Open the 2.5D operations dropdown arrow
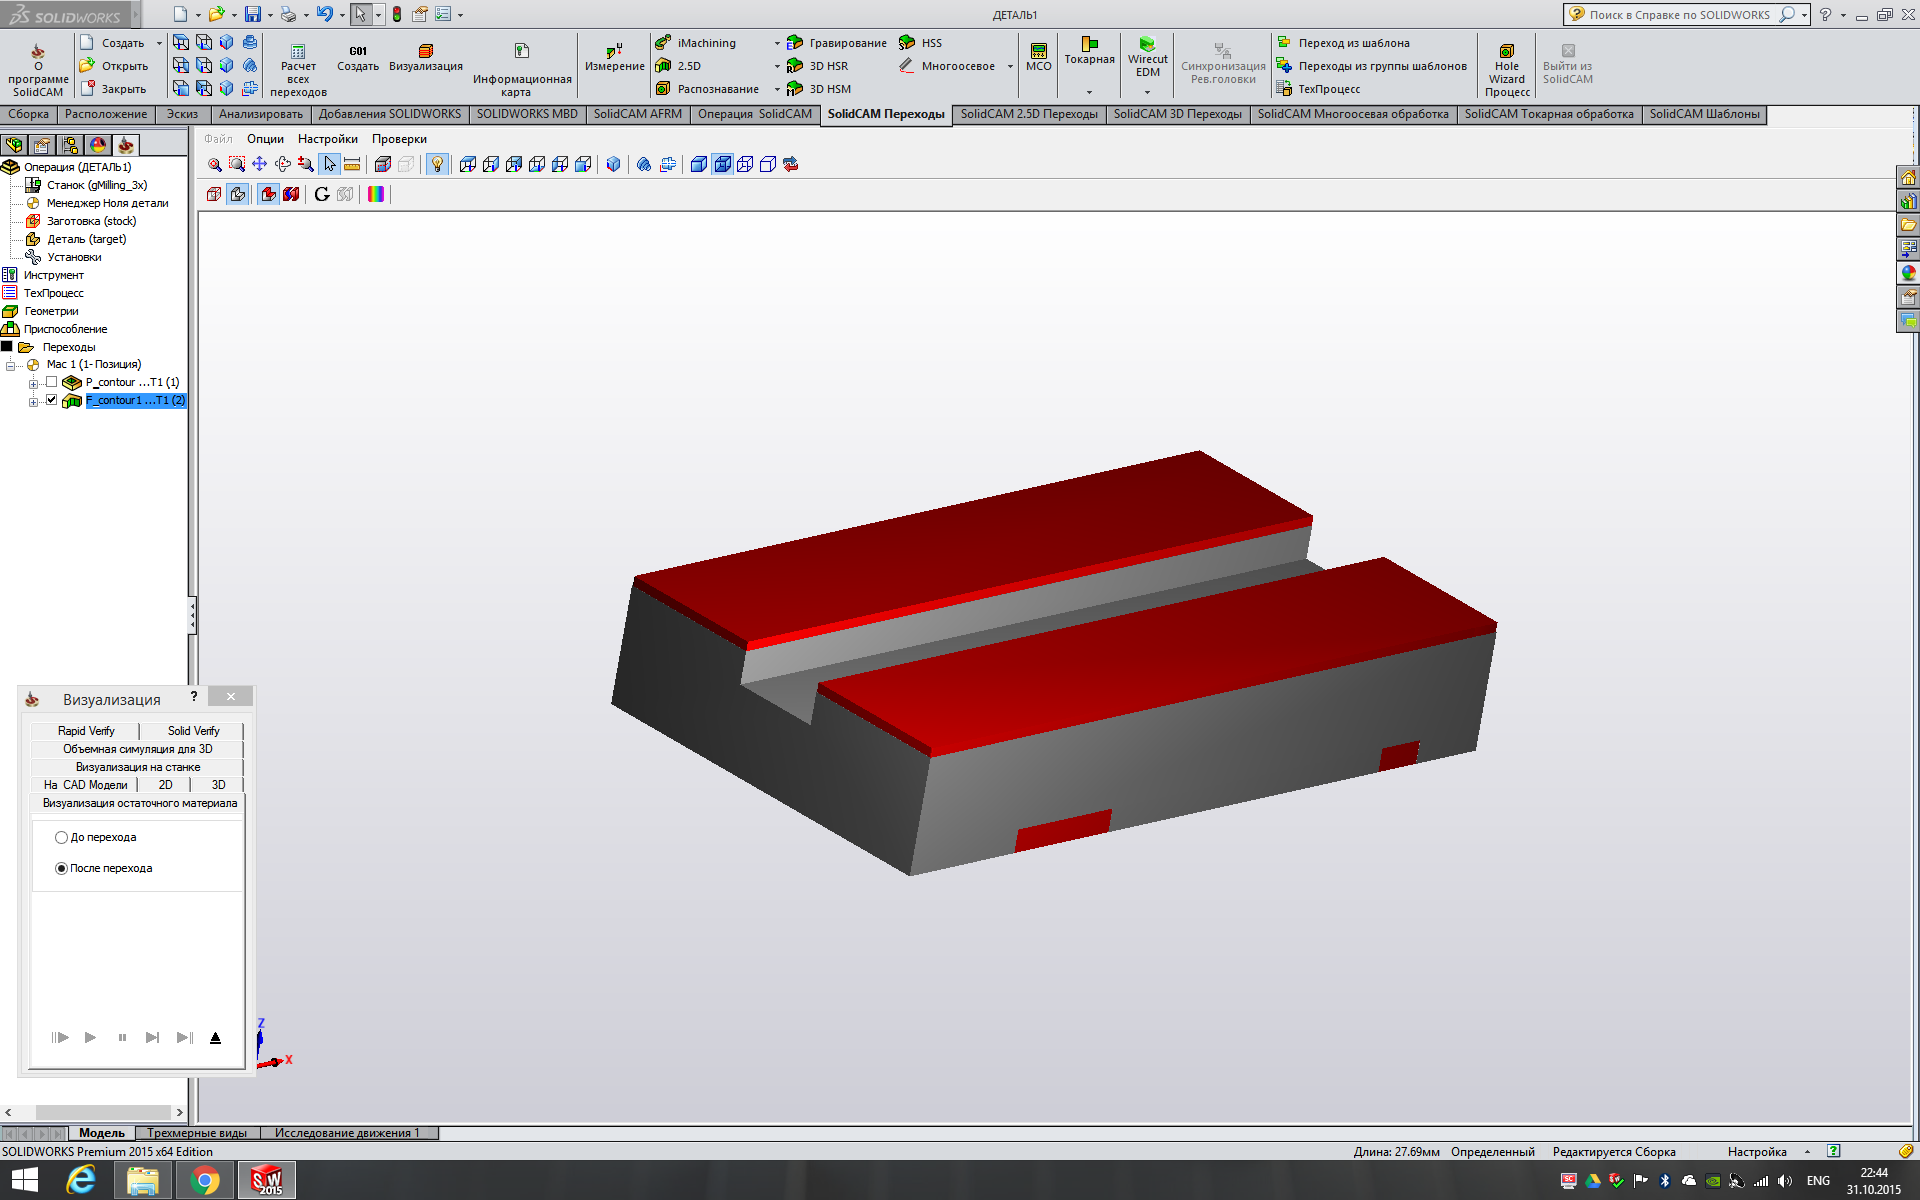The width and height of the screenshot is (1920, 1200). click(777, 66)
